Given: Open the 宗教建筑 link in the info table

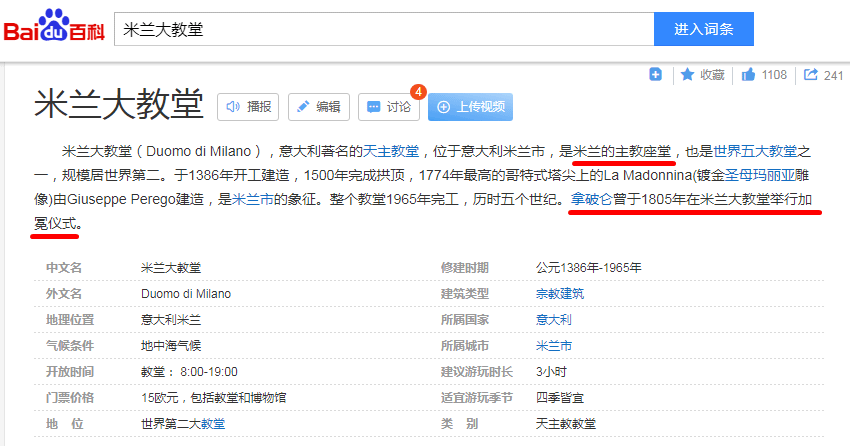Looking at the screenshot, I should coord(560,294).
